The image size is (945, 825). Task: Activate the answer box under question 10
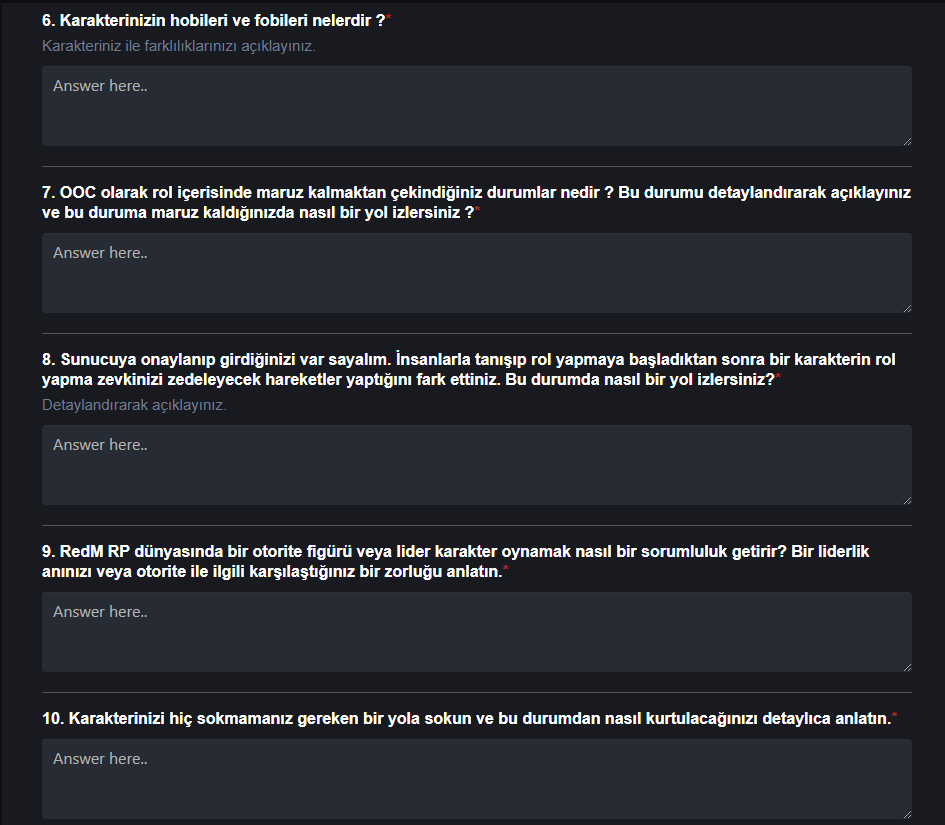coord(477,779)
